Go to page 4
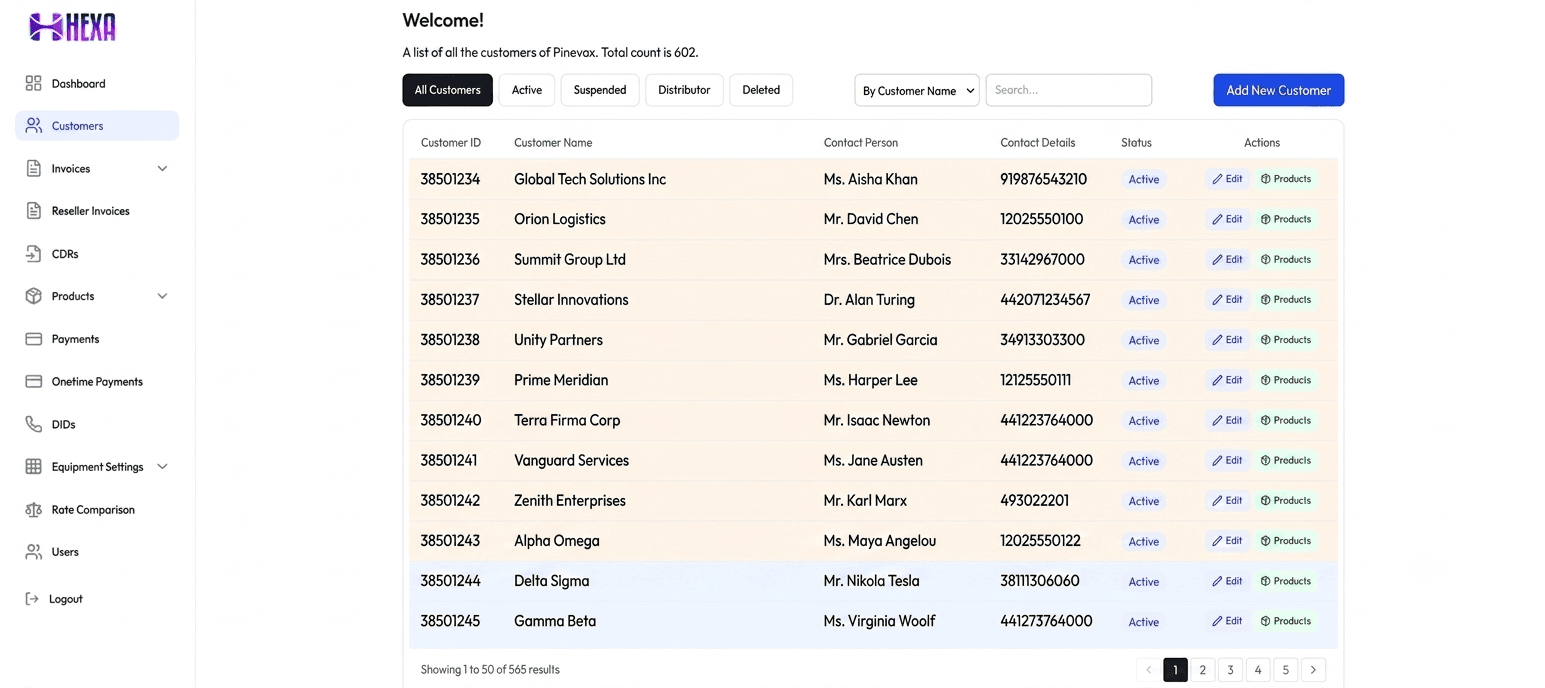1545x688 pixels. pos(1258,670)
